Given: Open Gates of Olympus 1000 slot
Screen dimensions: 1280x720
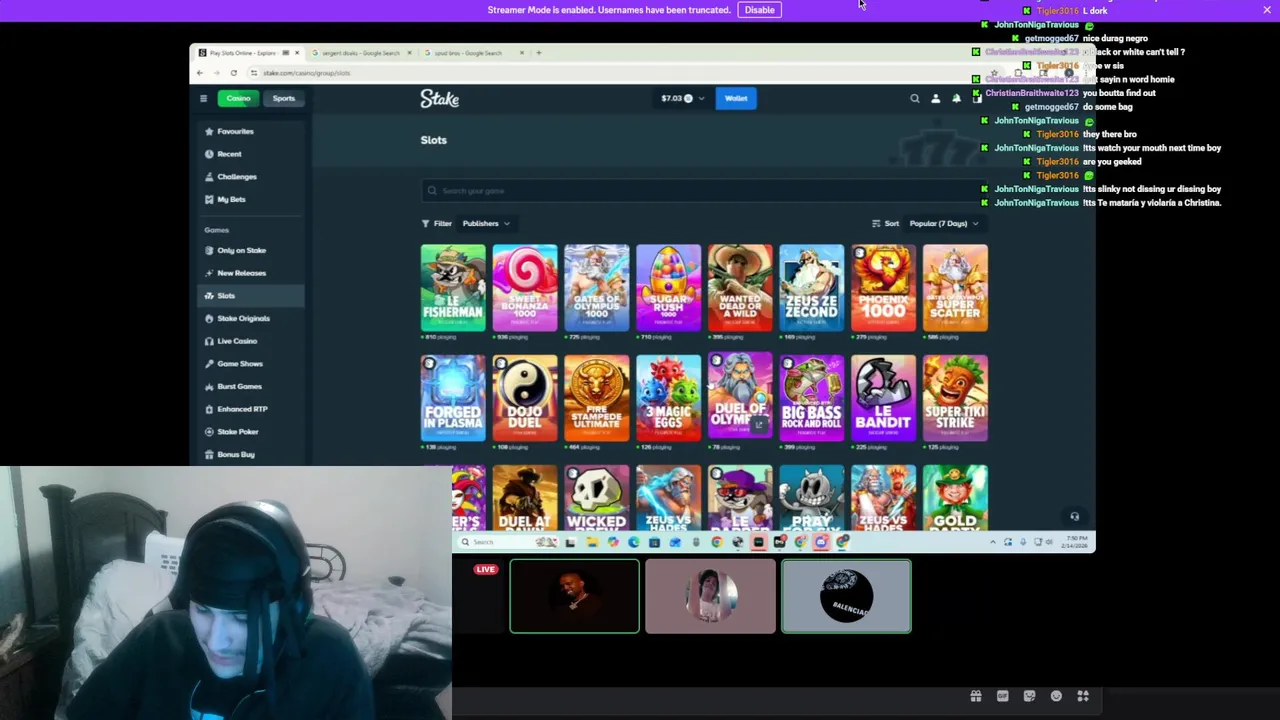Looking at the screenshot, I should tap(597, 287).
